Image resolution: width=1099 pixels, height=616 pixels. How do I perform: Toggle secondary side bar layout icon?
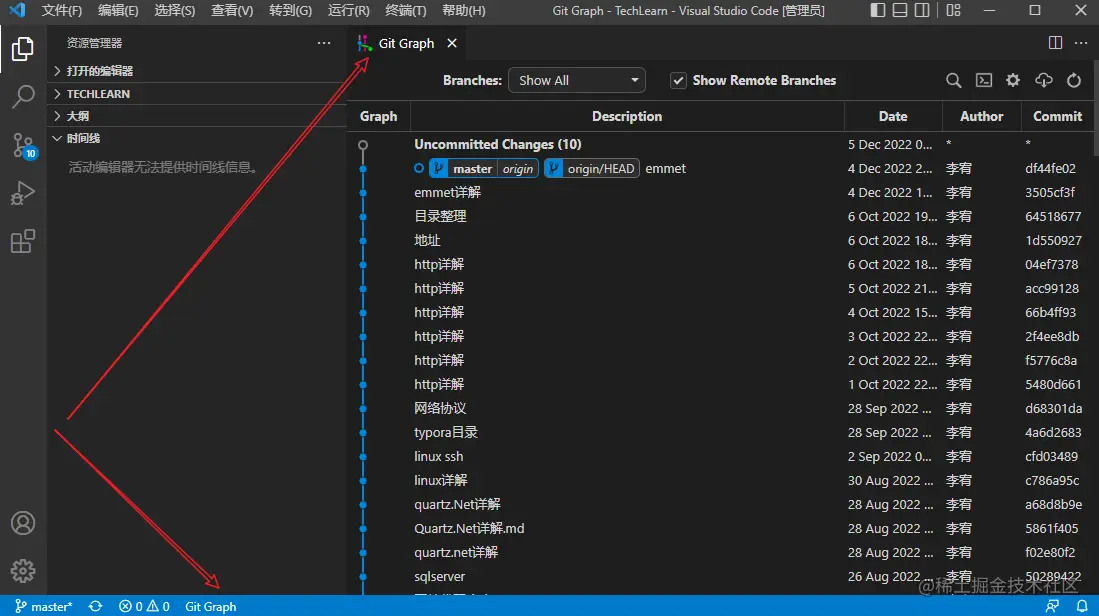922,11
